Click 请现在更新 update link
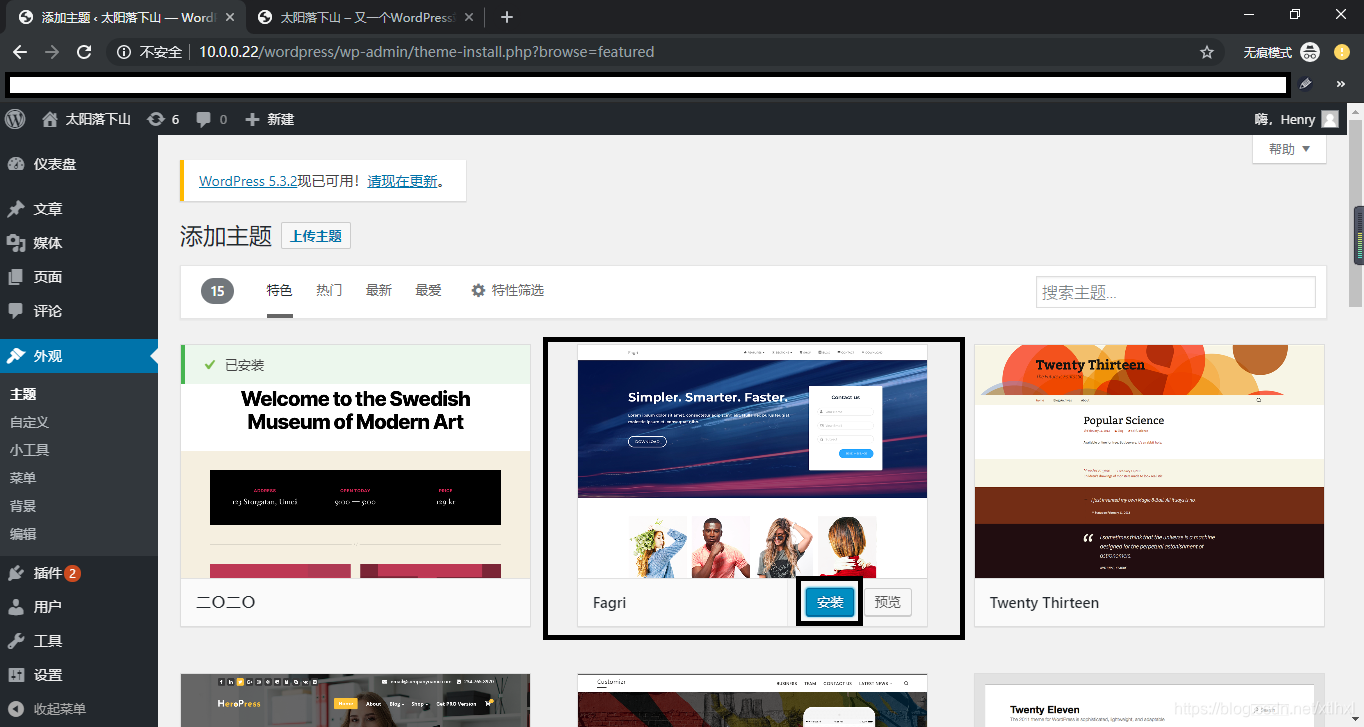This screenshot has width=1364, height=727. pos(402,181)
